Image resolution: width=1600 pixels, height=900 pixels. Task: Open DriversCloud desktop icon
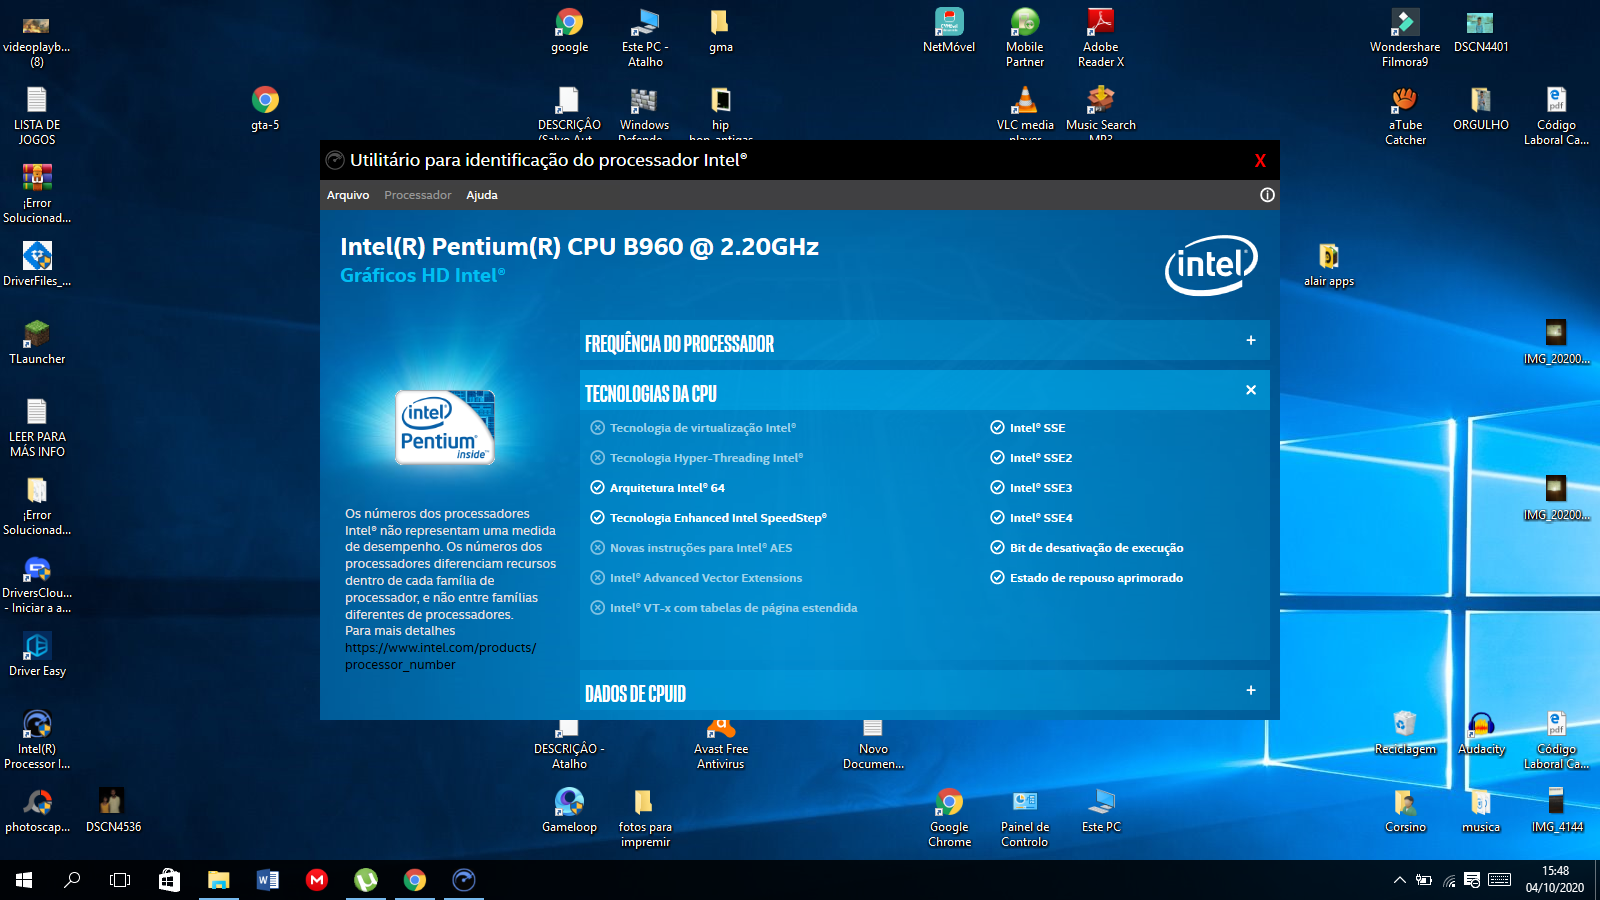pos(37,584)
